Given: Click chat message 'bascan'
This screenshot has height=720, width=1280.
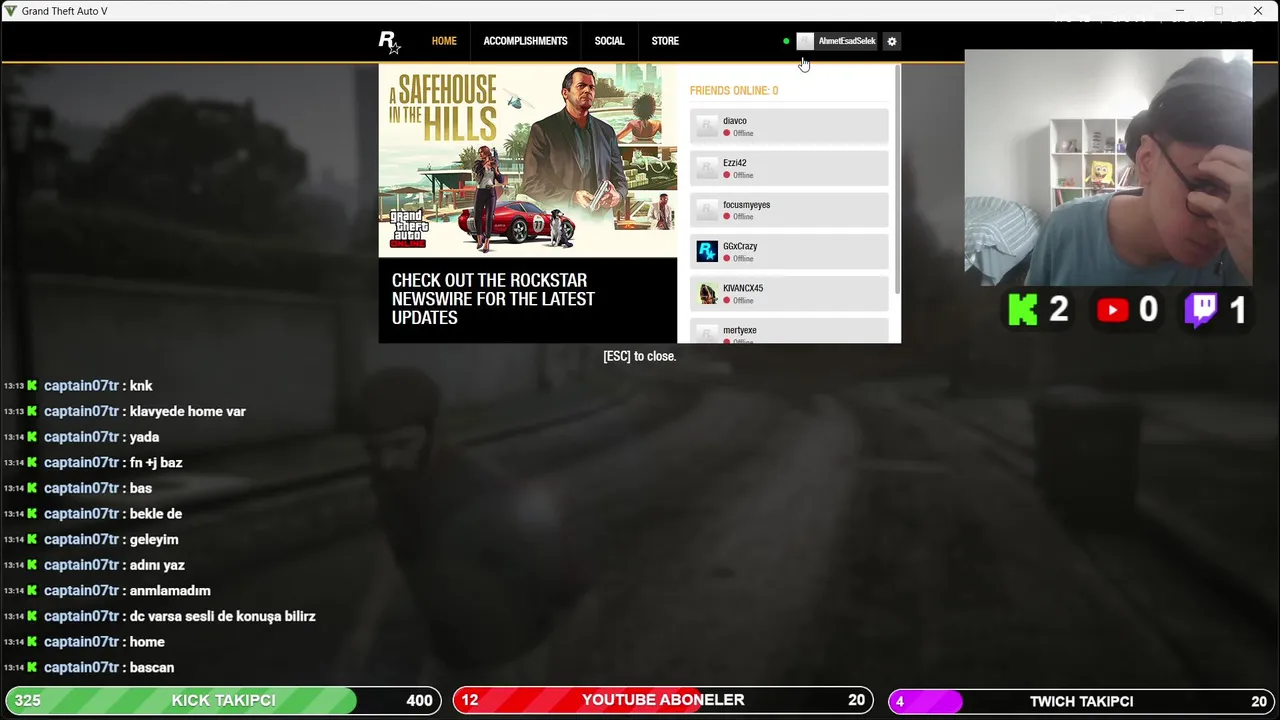Looking at the screenshot, I should [x=151, y=667].
